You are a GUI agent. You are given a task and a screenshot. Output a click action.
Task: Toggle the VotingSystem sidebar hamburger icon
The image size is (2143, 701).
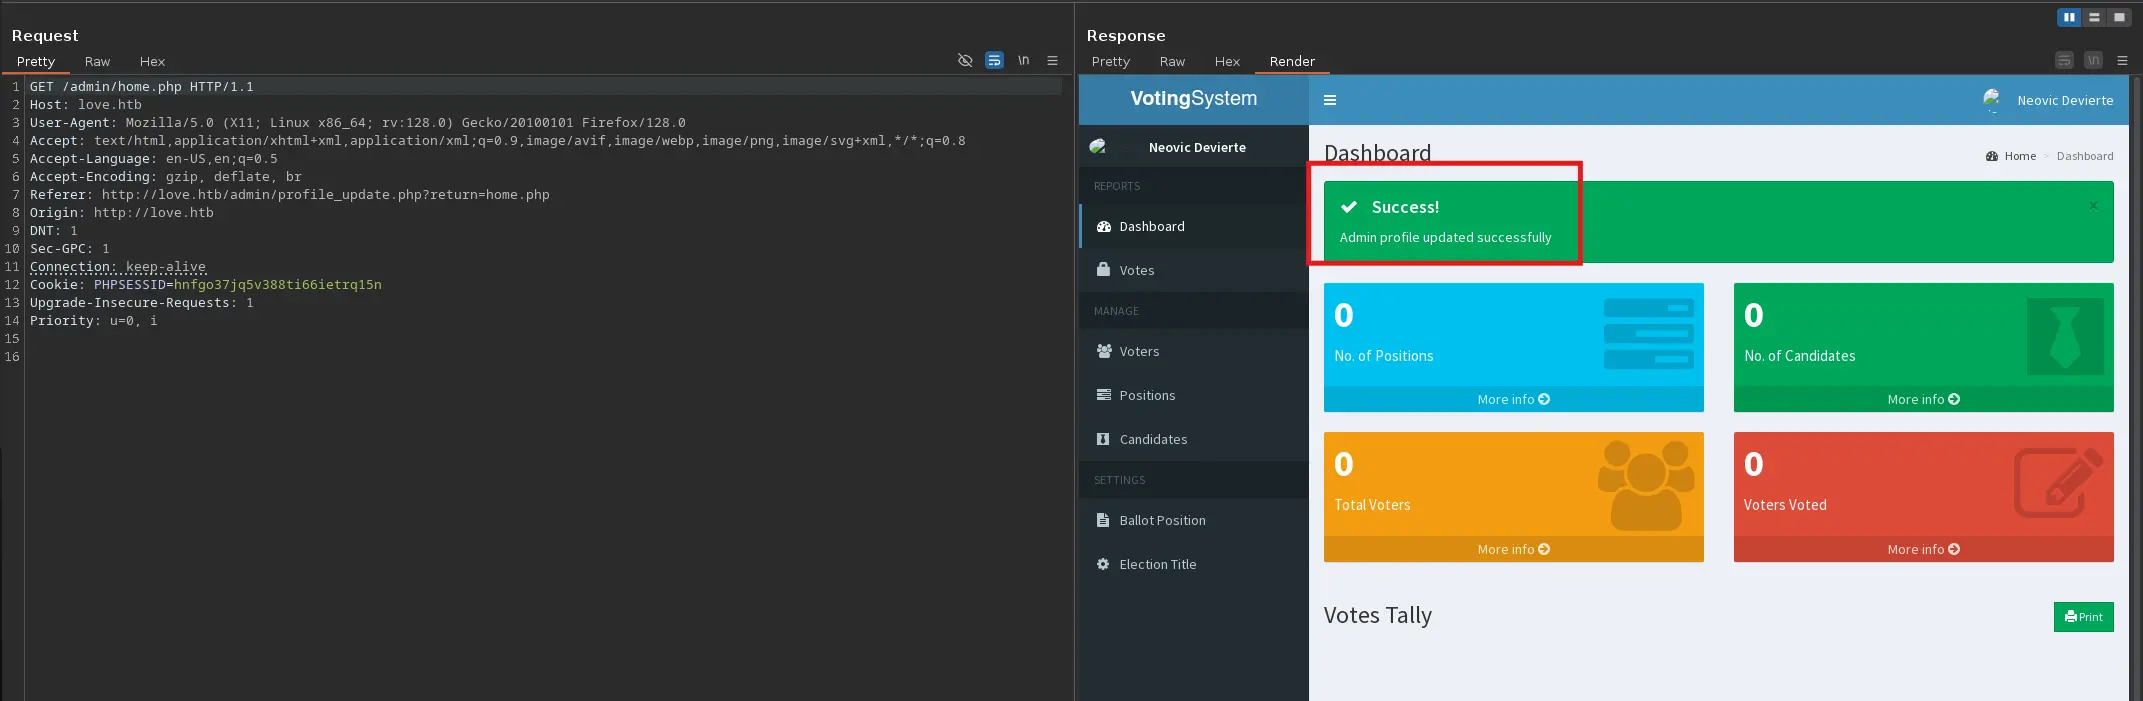pyautogui.click(x=1330, y=100)
